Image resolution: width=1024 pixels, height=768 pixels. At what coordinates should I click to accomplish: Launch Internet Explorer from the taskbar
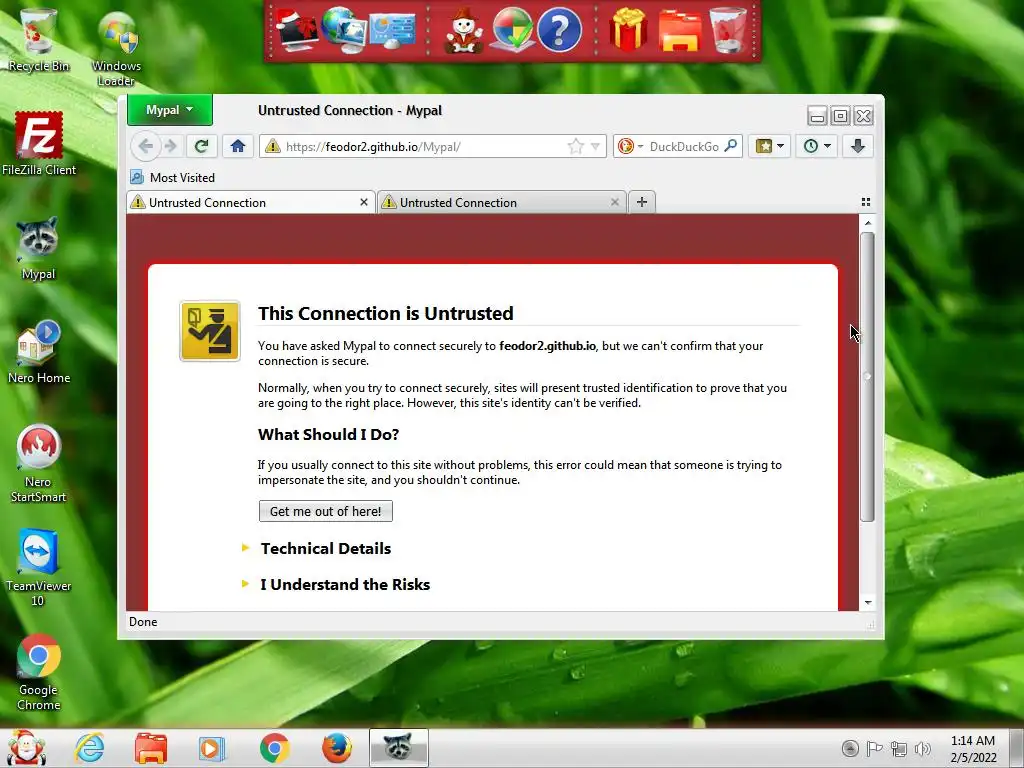89,748
